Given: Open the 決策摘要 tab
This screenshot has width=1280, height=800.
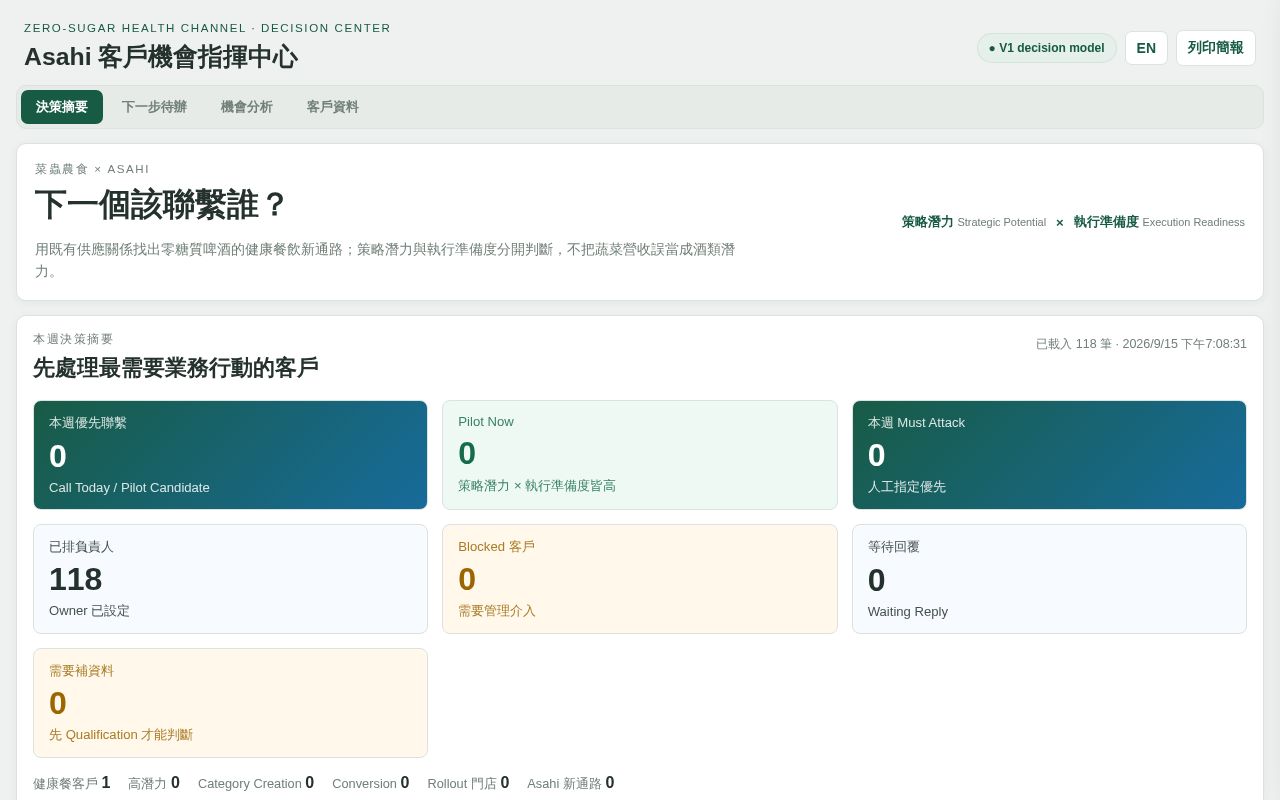Looking at the screenshot, I should click(x=62, y=107).
